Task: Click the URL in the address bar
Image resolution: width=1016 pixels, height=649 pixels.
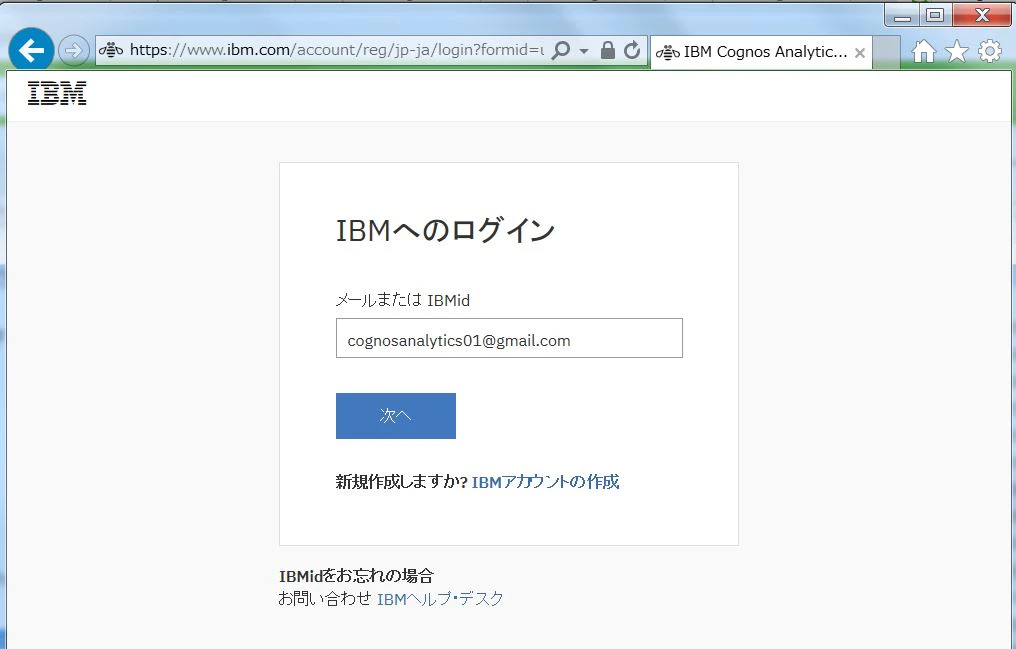Action: point(336,50)
